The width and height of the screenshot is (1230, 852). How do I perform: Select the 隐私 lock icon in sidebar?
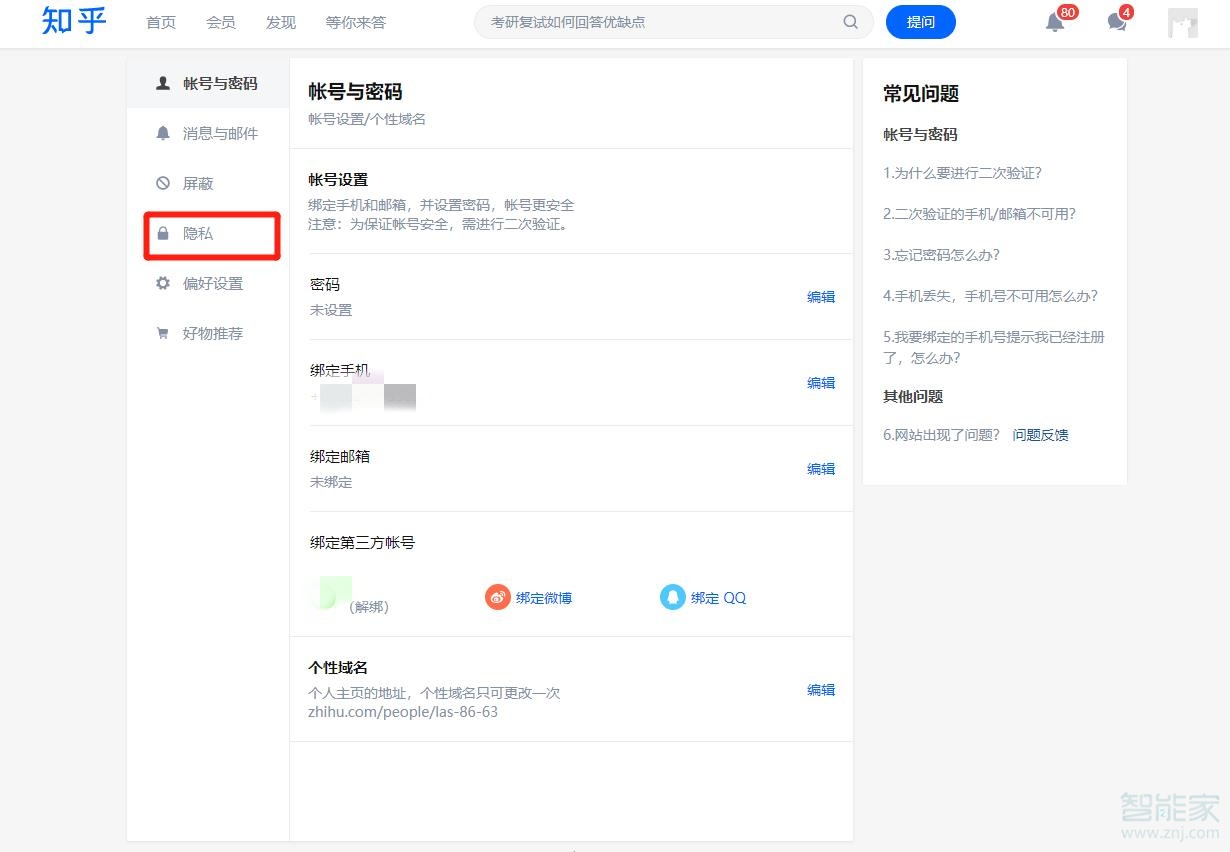coord(162,233)
